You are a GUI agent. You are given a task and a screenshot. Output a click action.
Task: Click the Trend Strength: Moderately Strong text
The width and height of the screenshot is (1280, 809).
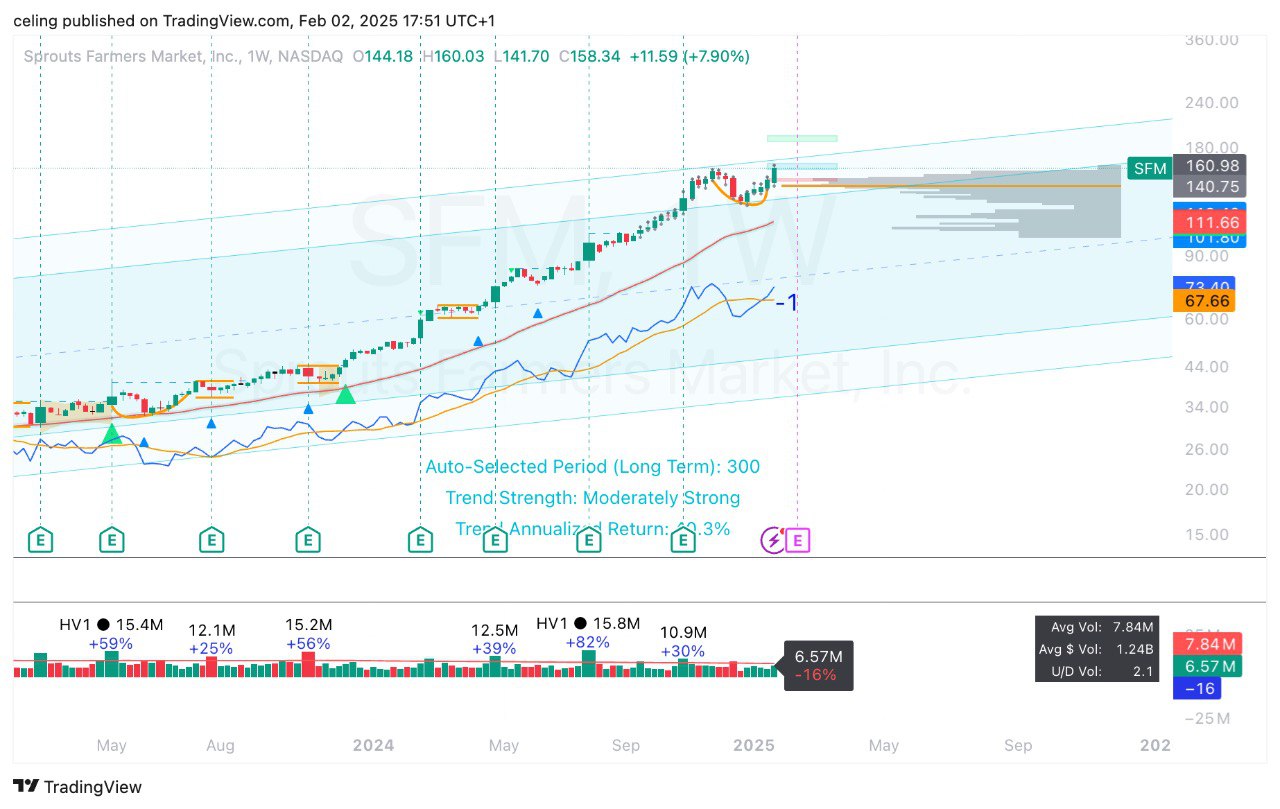(x=592, y=498)
